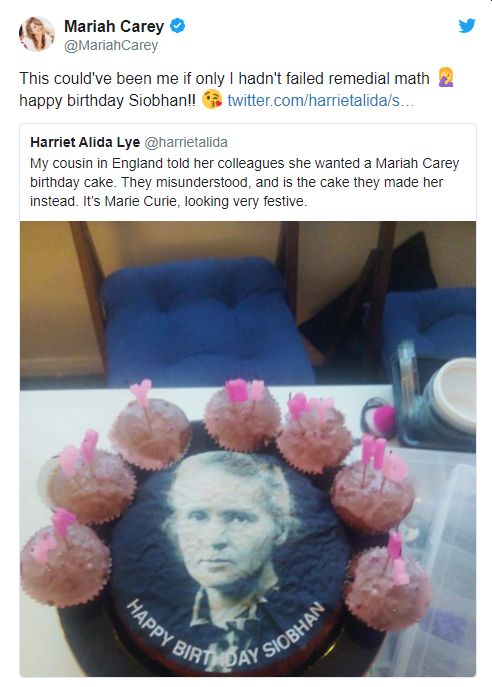Click the blue verified checkmark badge
The image size is (492, 687).
[177, 26]
